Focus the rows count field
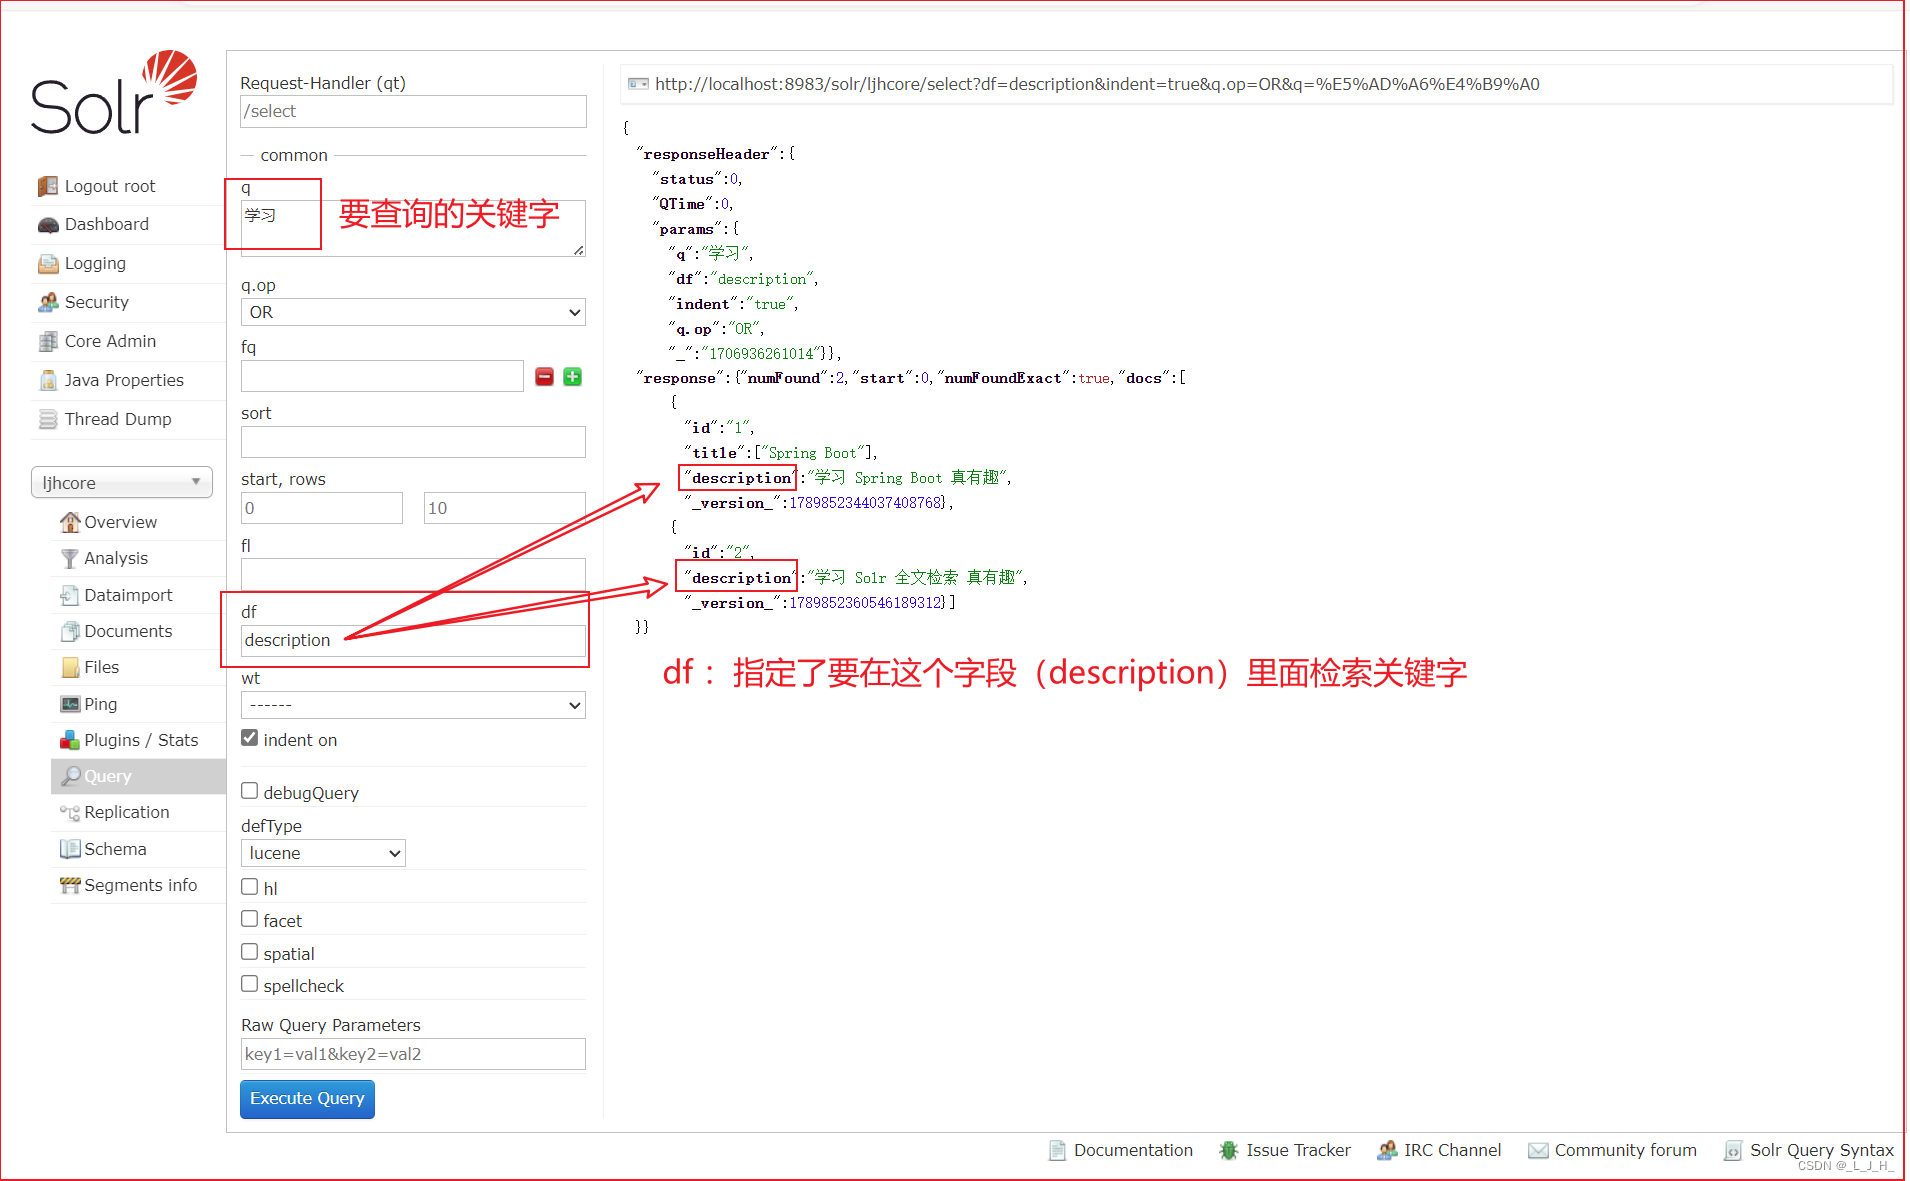Viewport: 1910px width, 1181px height. point(505,508)
